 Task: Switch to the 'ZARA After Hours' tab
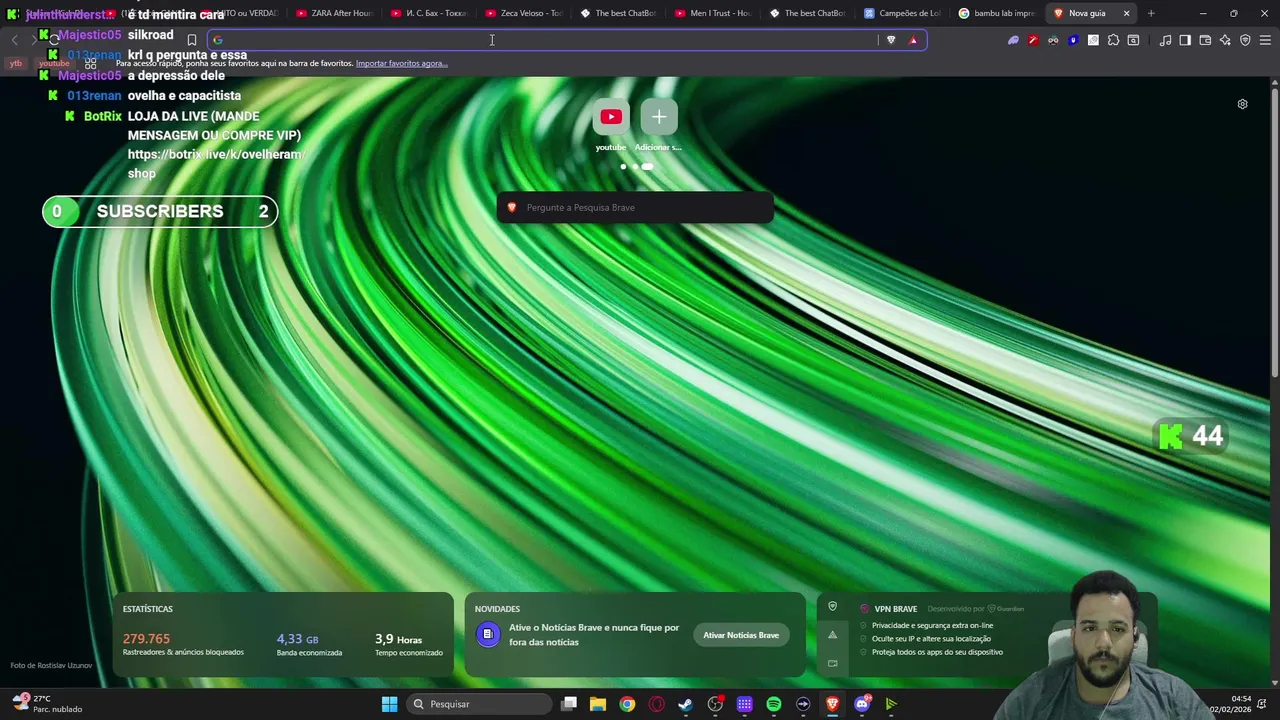click(334, 13)
